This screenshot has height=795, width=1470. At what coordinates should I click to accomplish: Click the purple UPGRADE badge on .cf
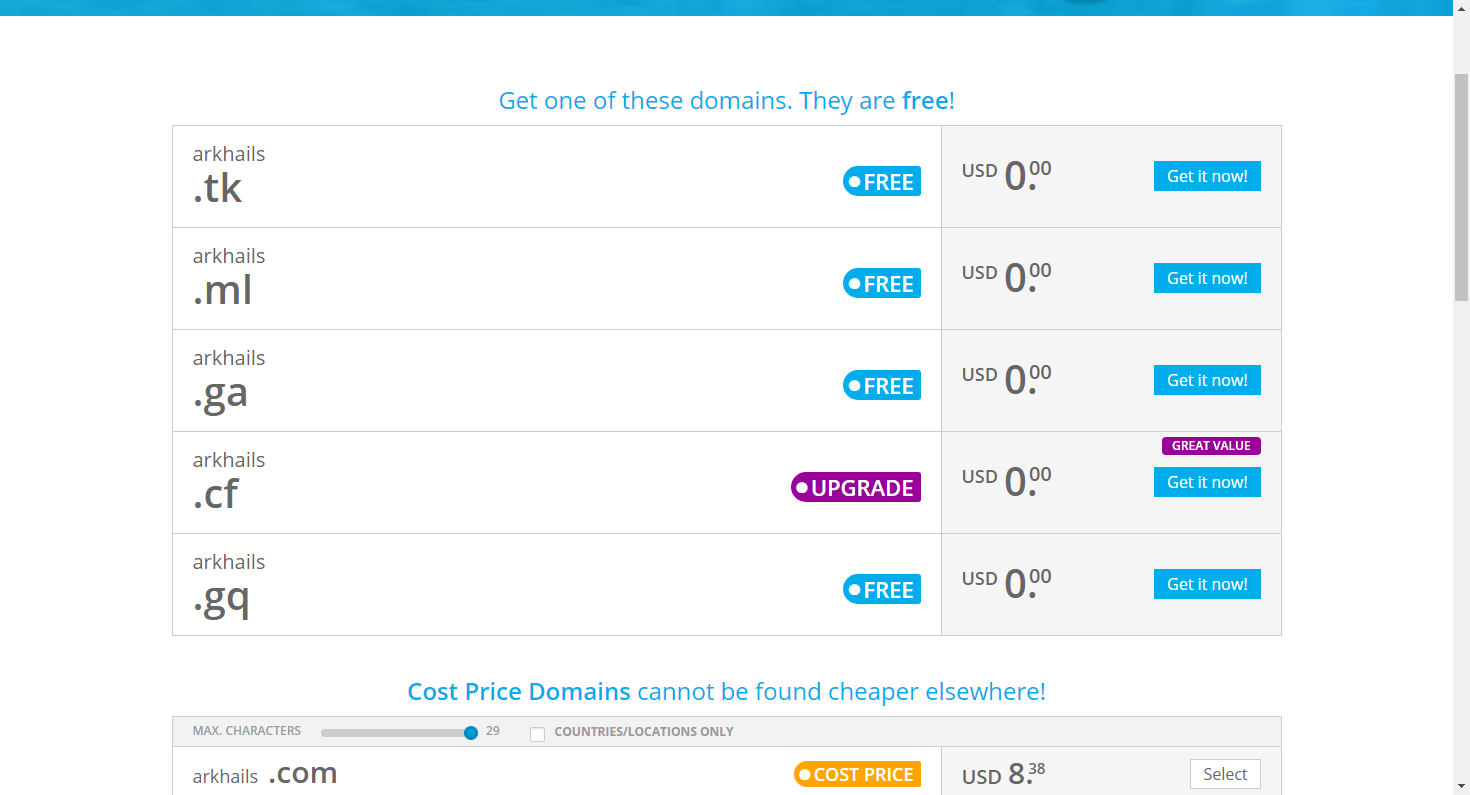point(856,488)
